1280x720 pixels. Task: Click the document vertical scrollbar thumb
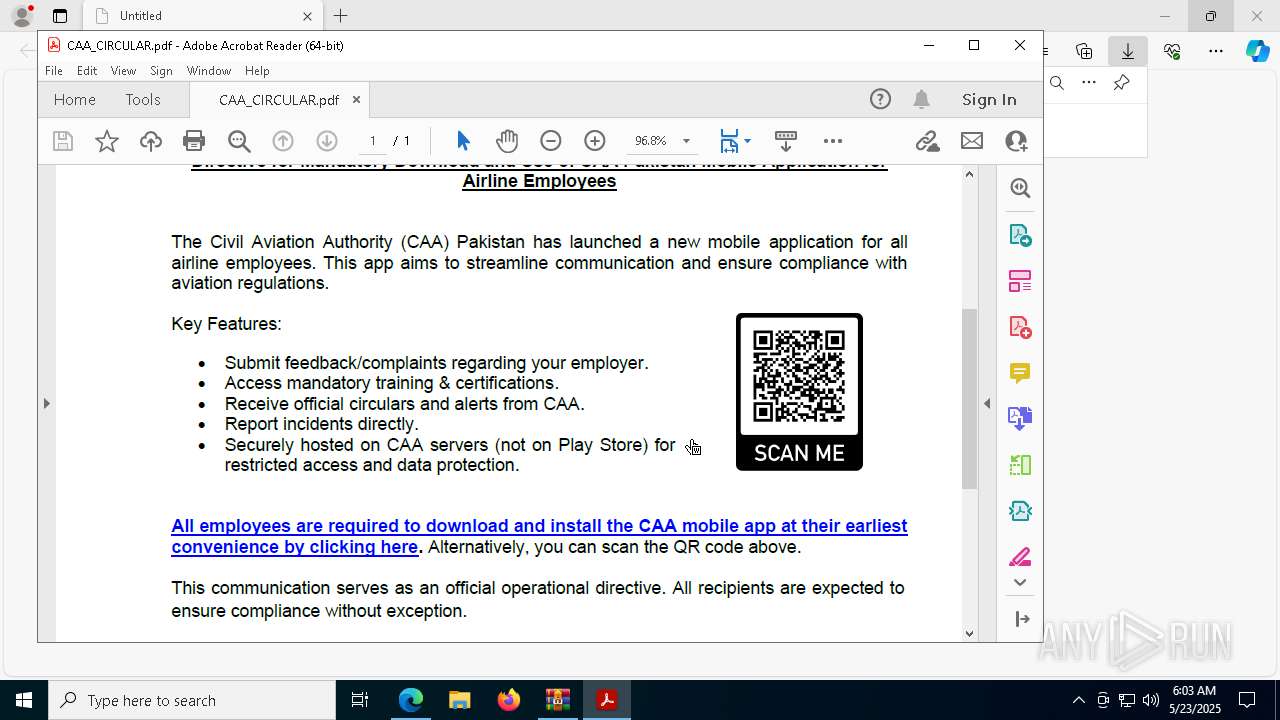point(969,399)
